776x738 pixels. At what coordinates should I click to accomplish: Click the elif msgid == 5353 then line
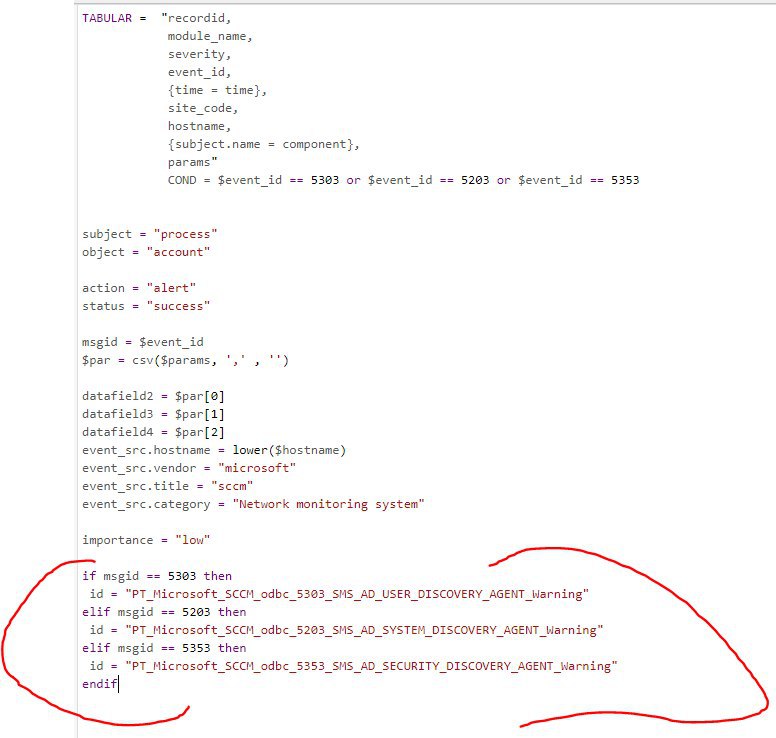click(164, 648)
